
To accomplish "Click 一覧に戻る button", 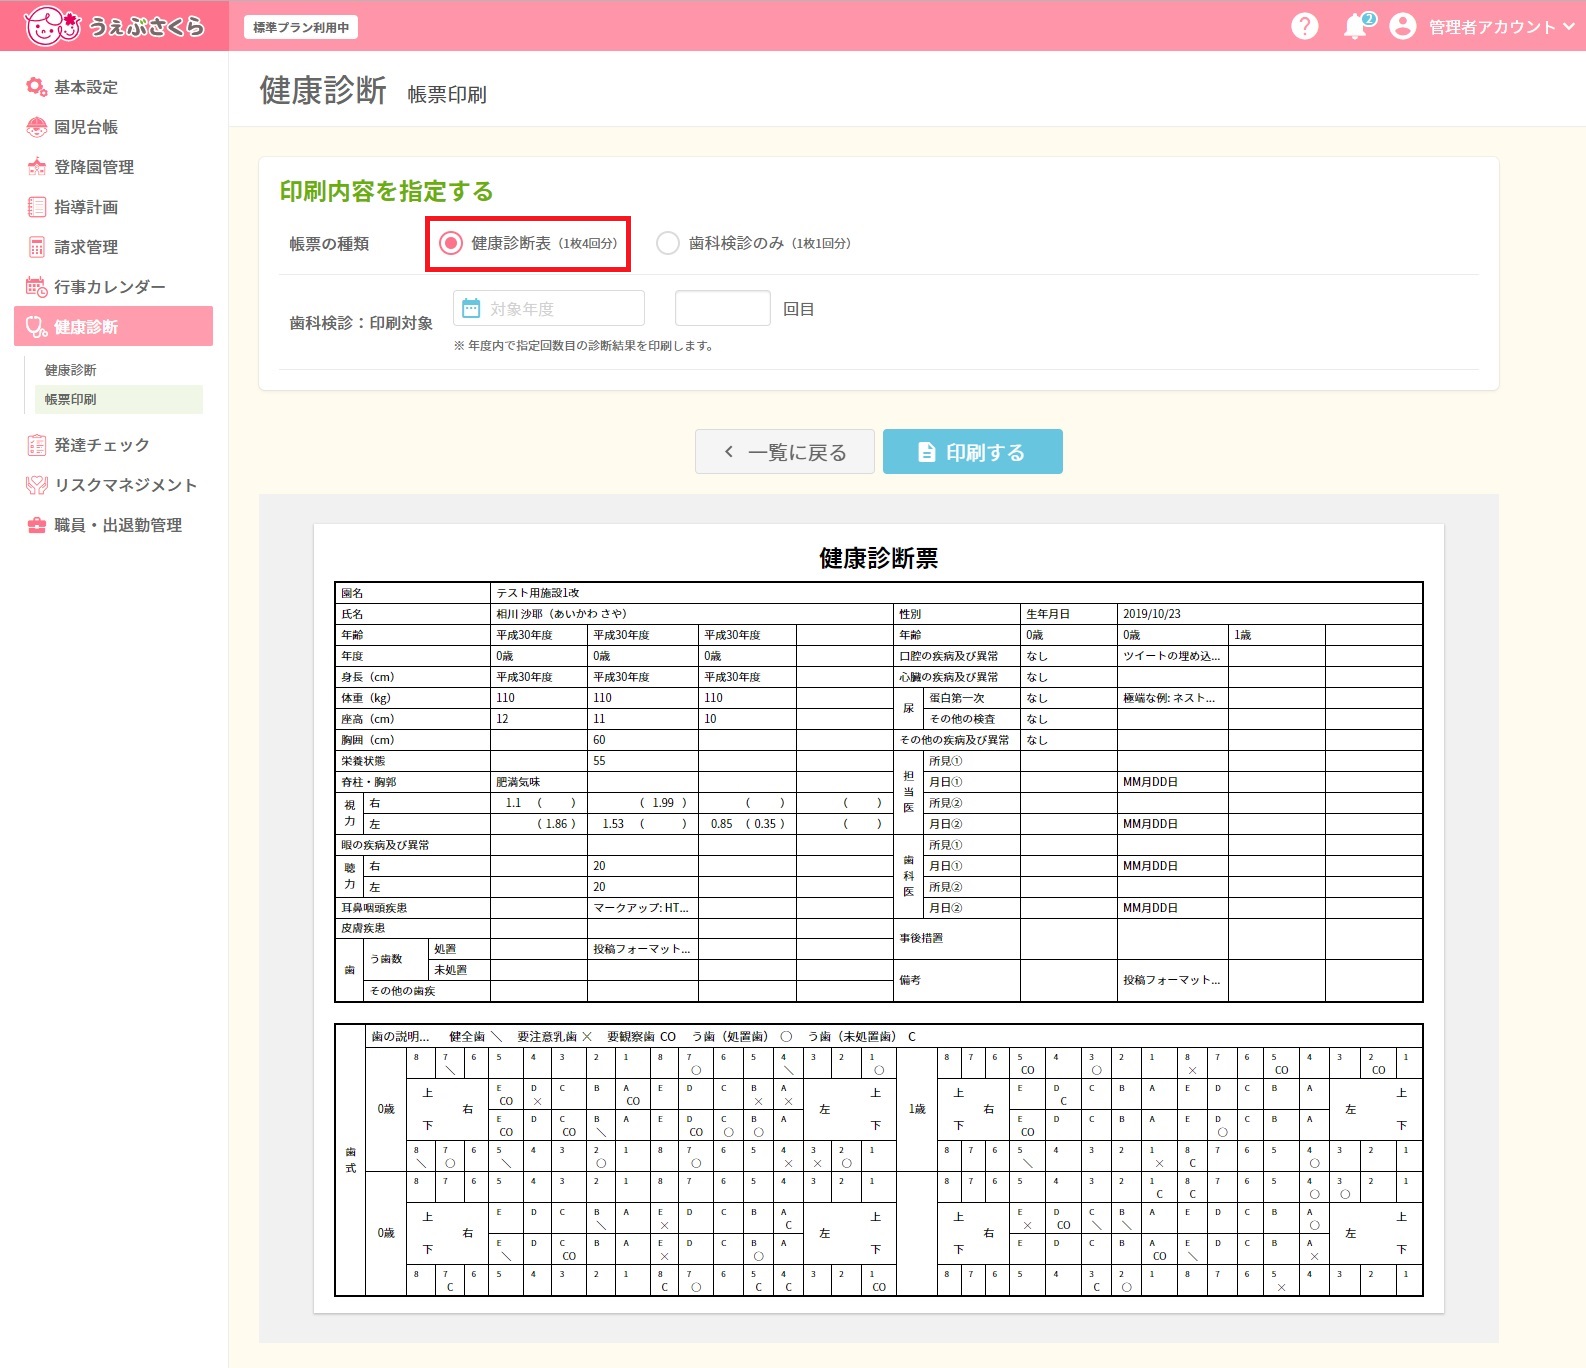I will pyautogui.click(x=785, y=452).
